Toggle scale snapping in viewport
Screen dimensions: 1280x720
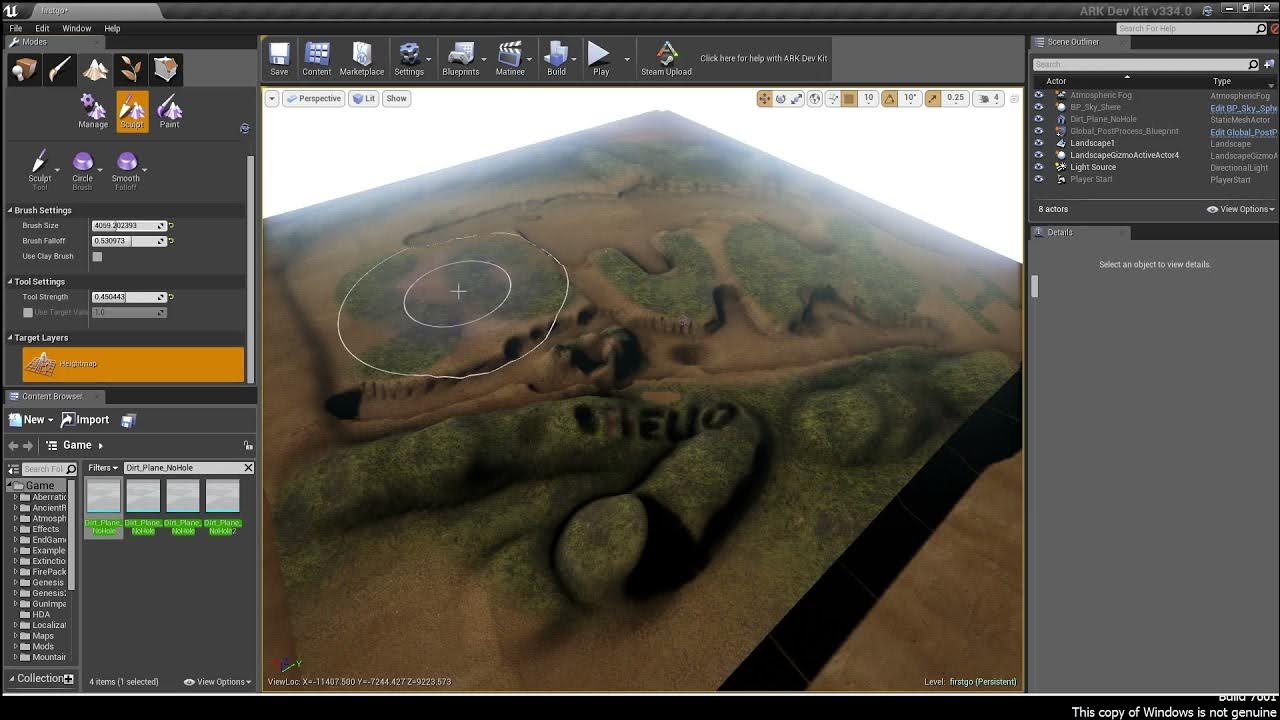932,98
